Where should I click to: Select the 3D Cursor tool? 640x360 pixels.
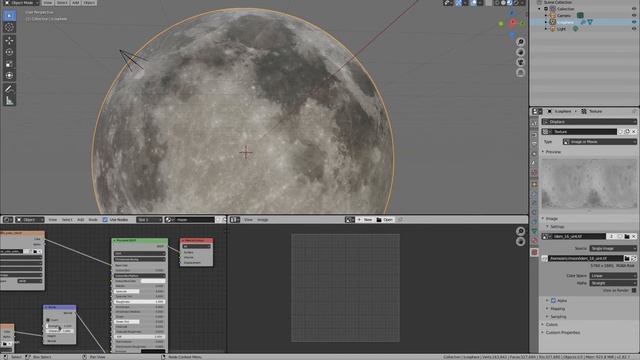(9, 27)
